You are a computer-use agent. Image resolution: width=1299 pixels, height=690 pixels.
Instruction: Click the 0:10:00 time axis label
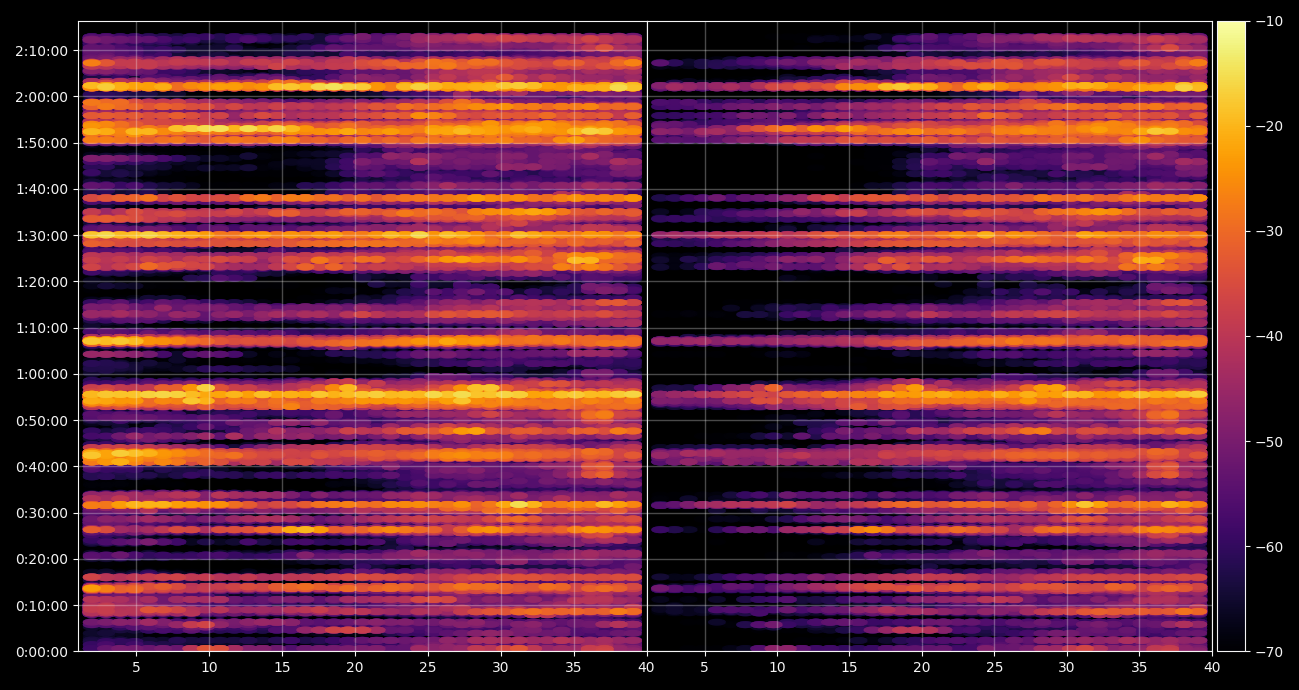tap(42, 606)
